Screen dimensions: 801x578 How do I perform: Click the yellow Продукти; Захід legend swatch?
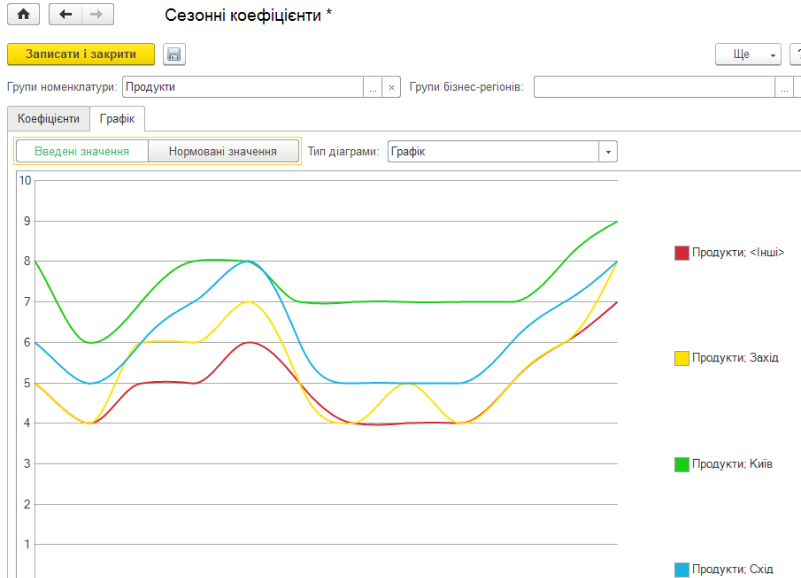click(681, 358)
